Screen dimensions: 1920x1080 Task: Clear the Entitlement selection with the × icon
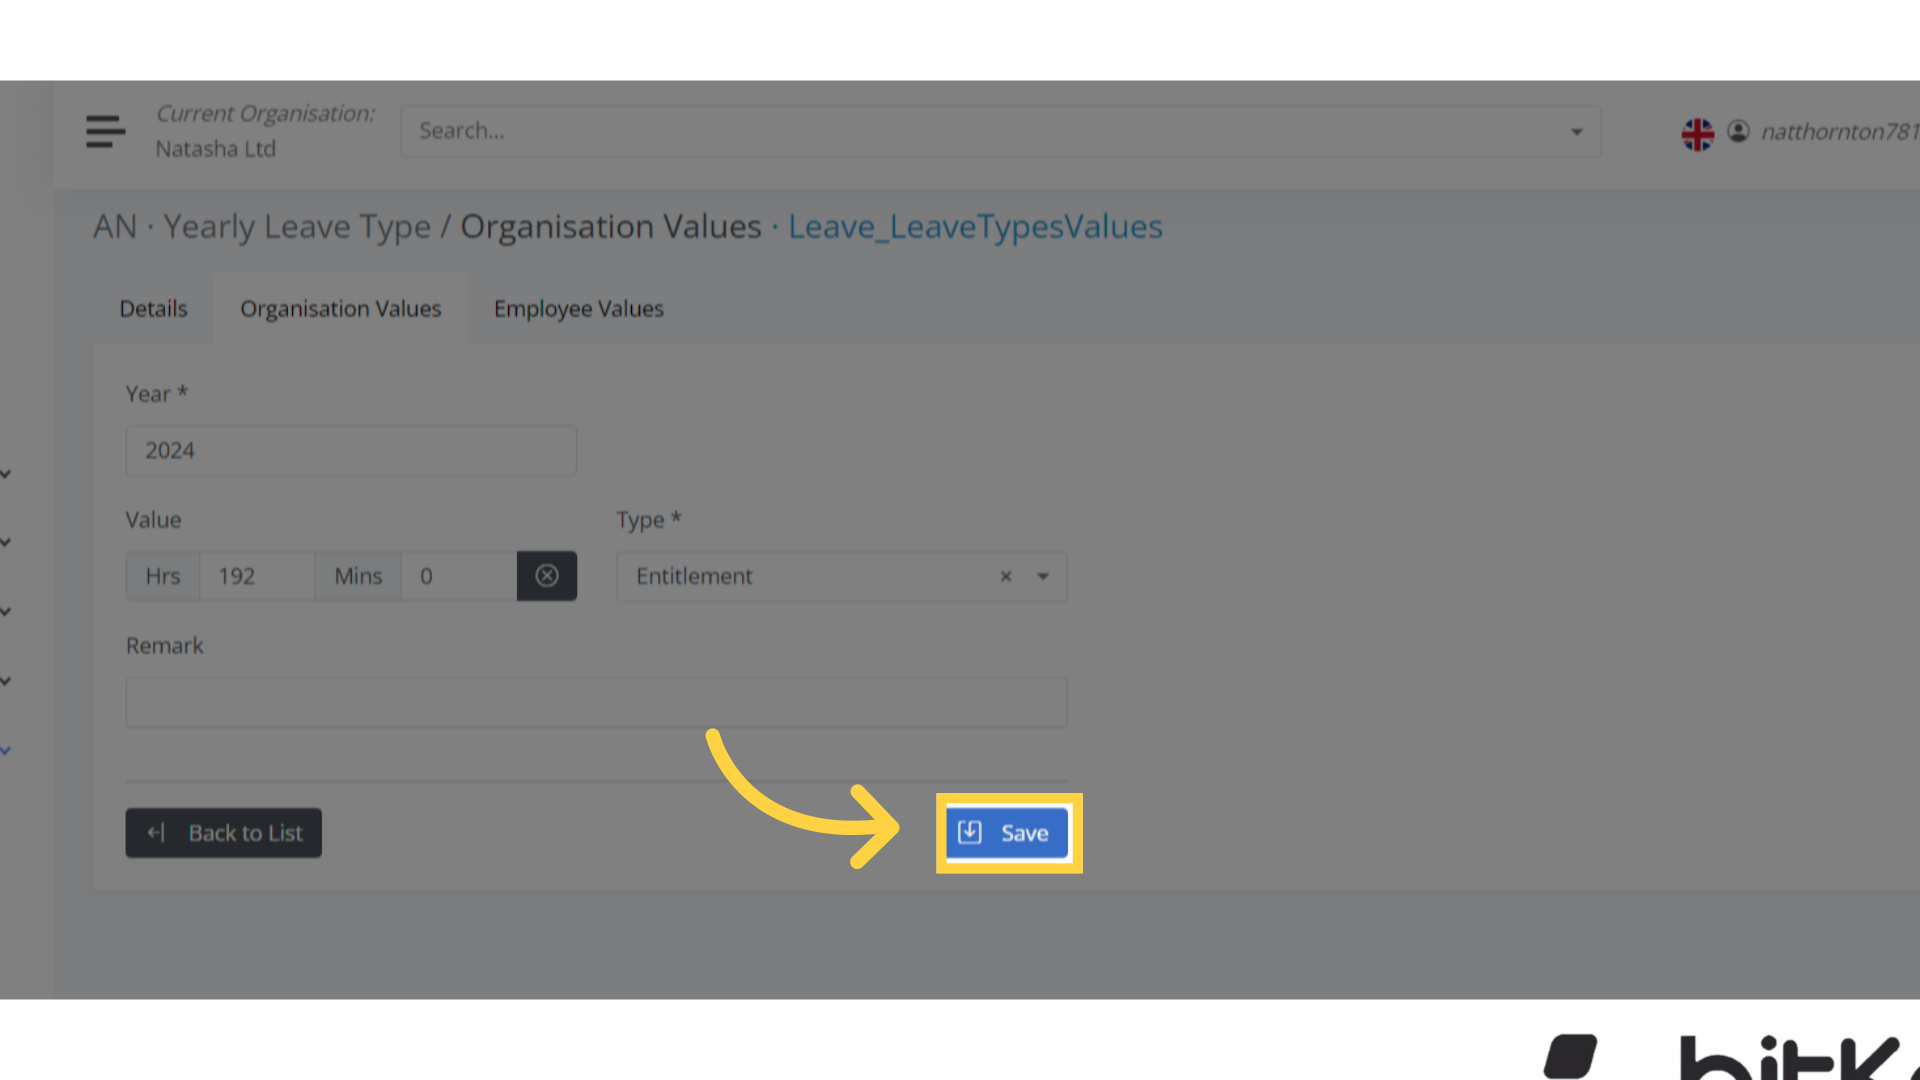(x=1005, y=576)
